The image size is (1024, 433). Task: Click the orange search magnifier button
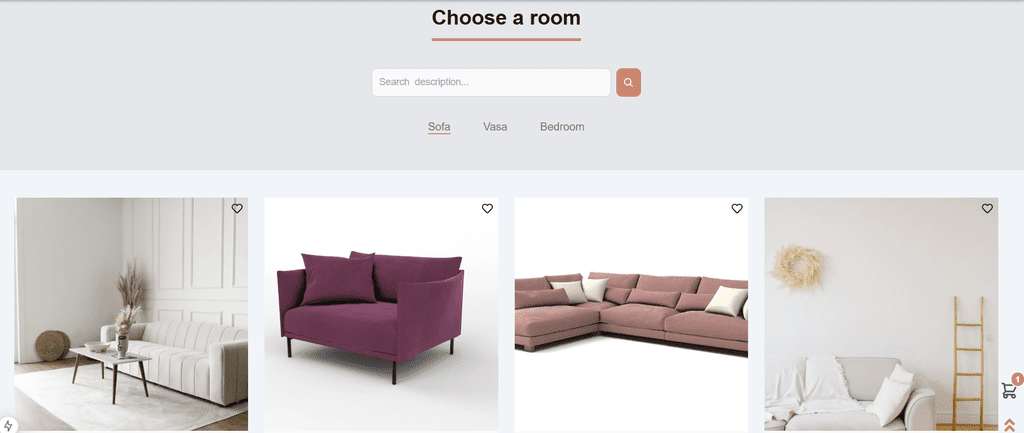tap(628, 82)
